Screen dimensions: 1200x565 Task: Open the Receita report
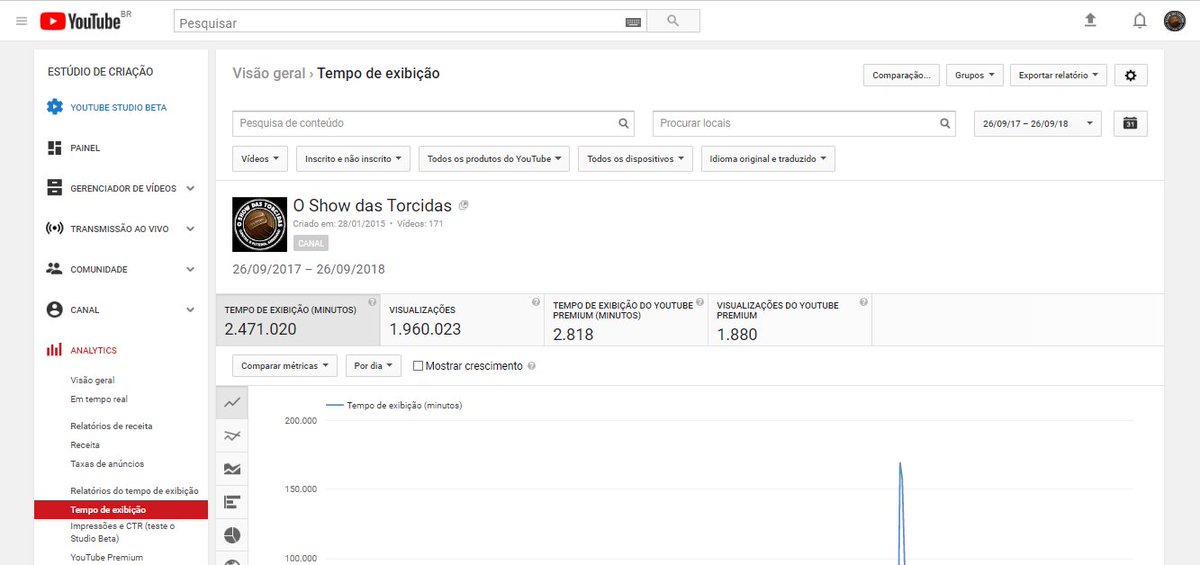pyautogui.click(x=85, y=445)
